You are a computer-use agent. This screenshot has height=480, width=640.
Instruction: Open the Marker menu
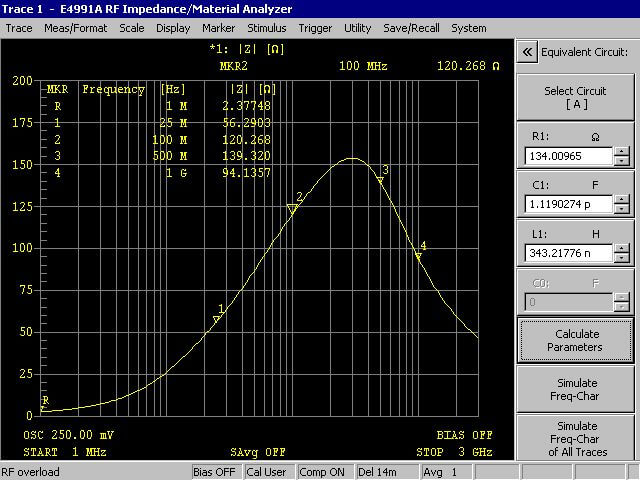pos(218,28)
